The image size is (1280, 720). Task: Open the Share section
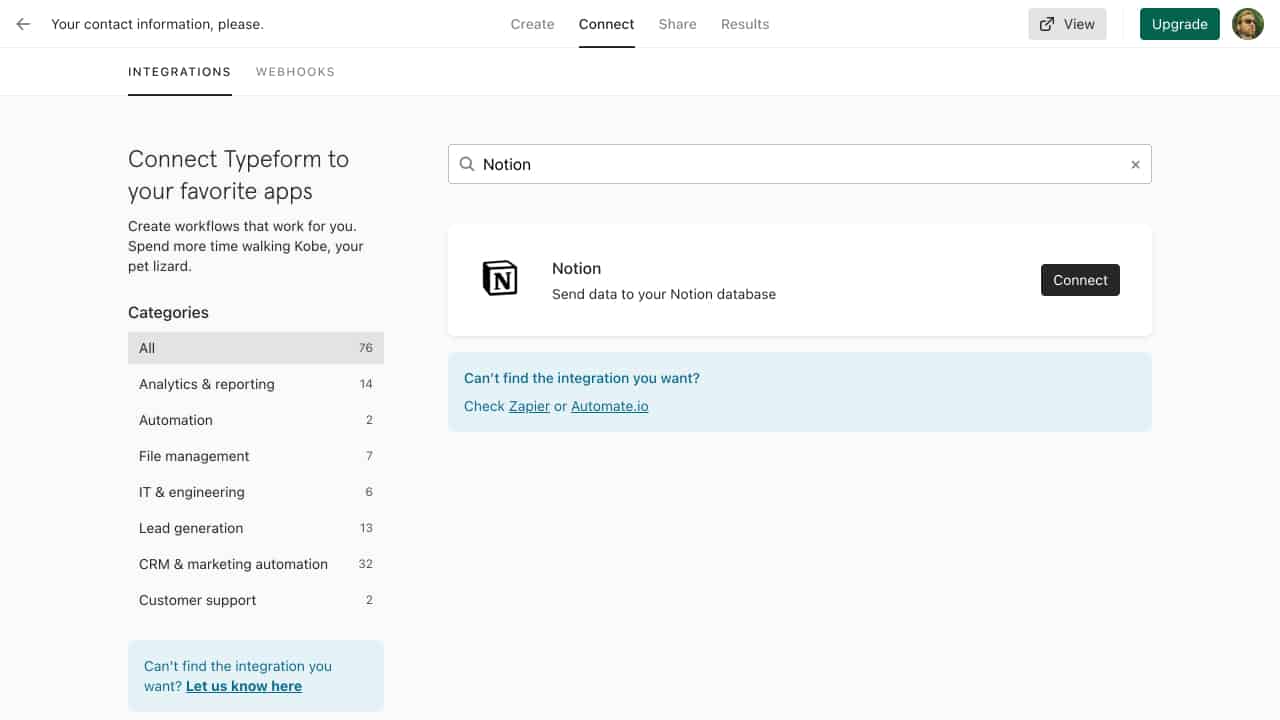pos(677,23)
